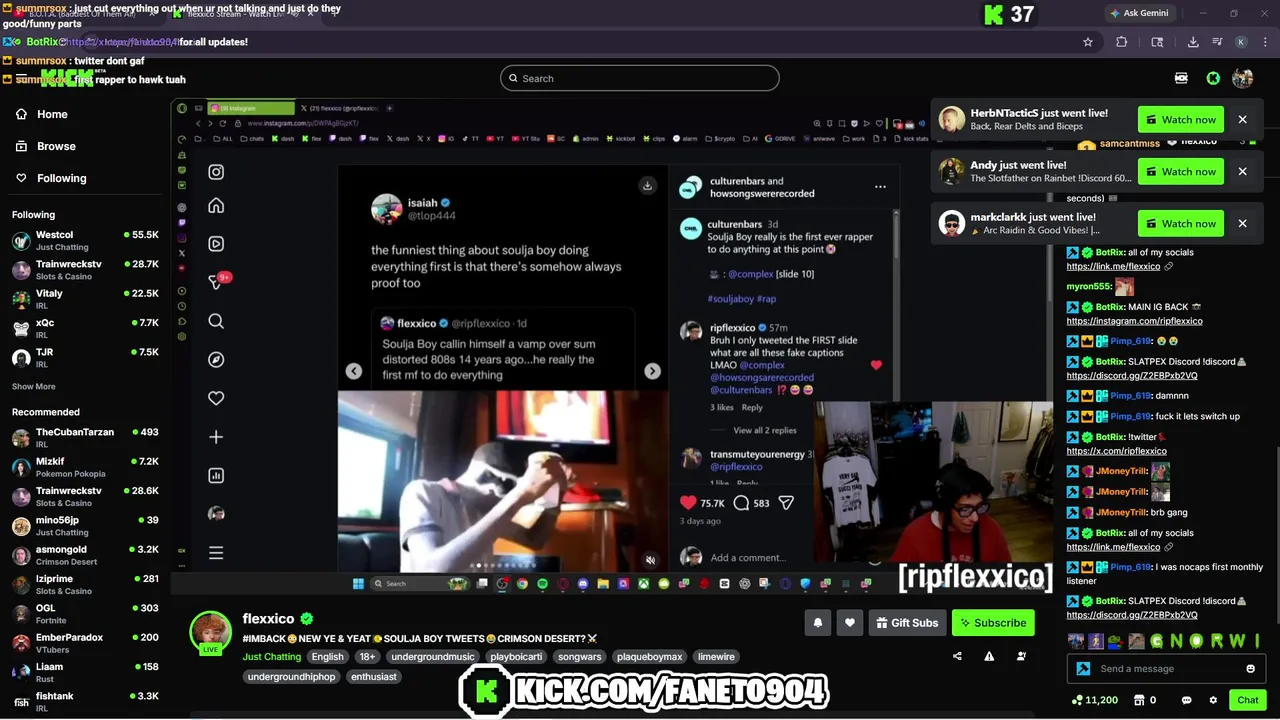Click Ask Gemini in browser
Image resolution: width=1280 pixels, height=720 pixels.
[1138, 13]
